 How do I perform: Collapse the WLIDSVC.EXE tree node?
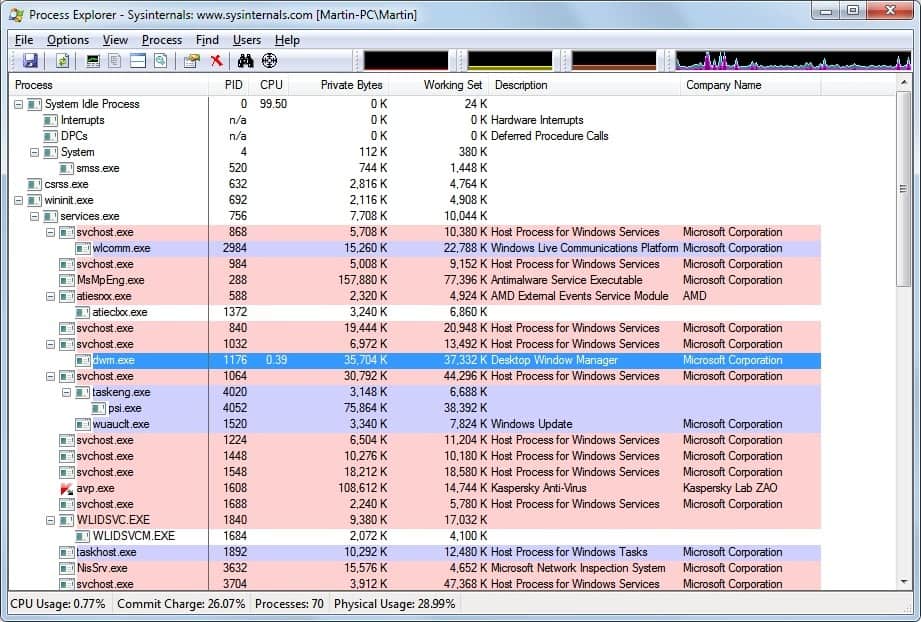[x=48, y=520]
